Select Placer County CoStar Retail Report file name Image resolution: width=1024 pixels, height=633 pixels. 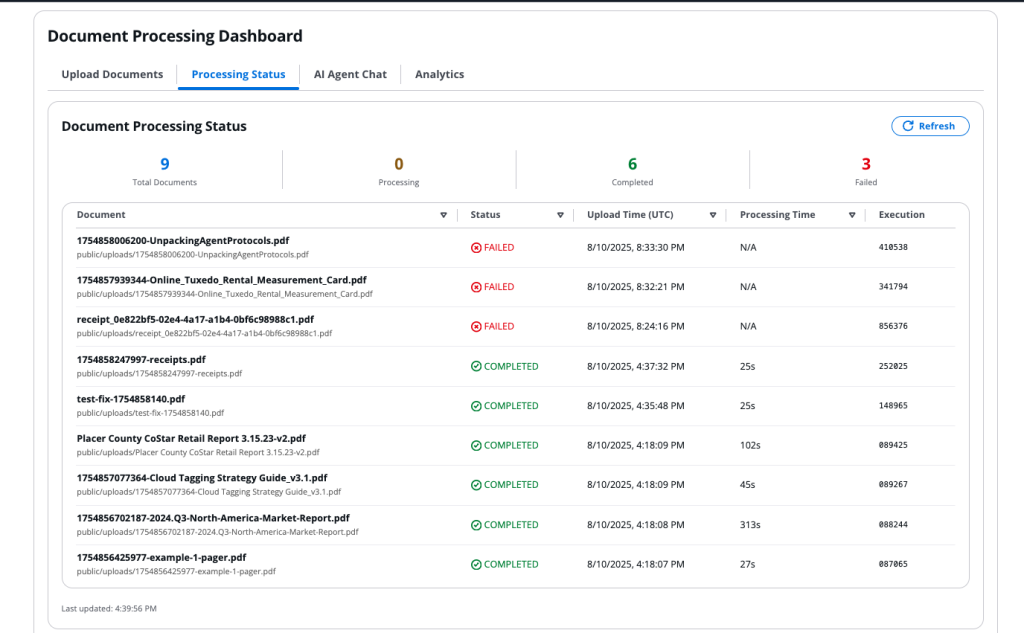click(x=191, y=438)
